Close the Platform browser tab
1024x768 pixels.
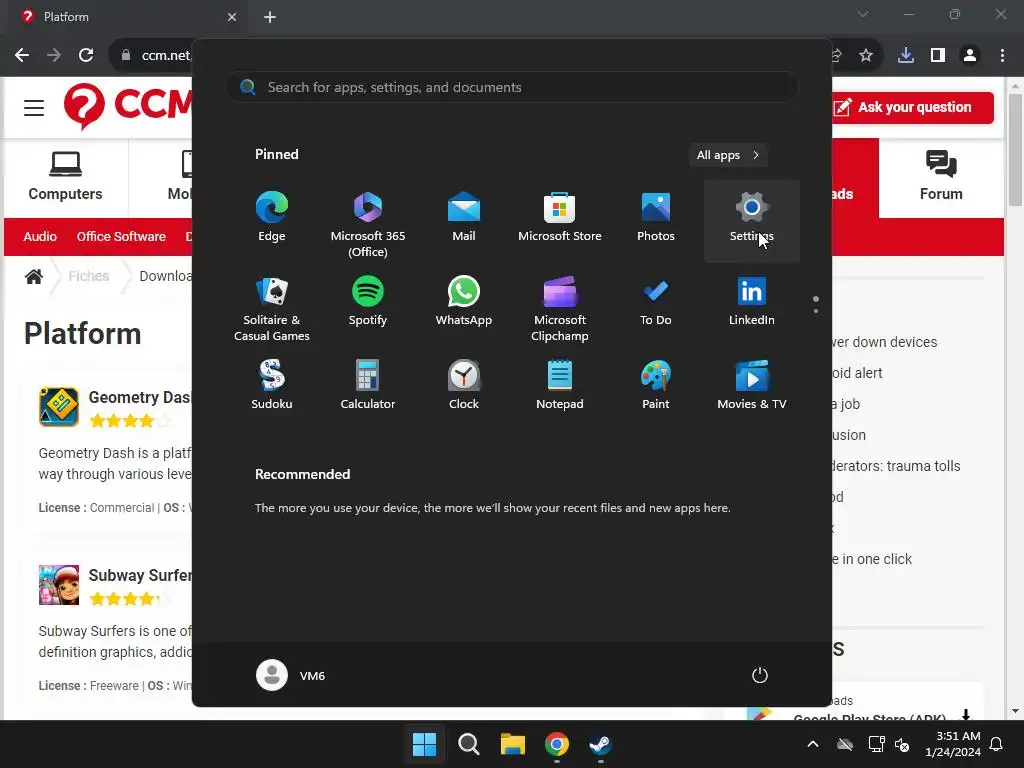232,17
